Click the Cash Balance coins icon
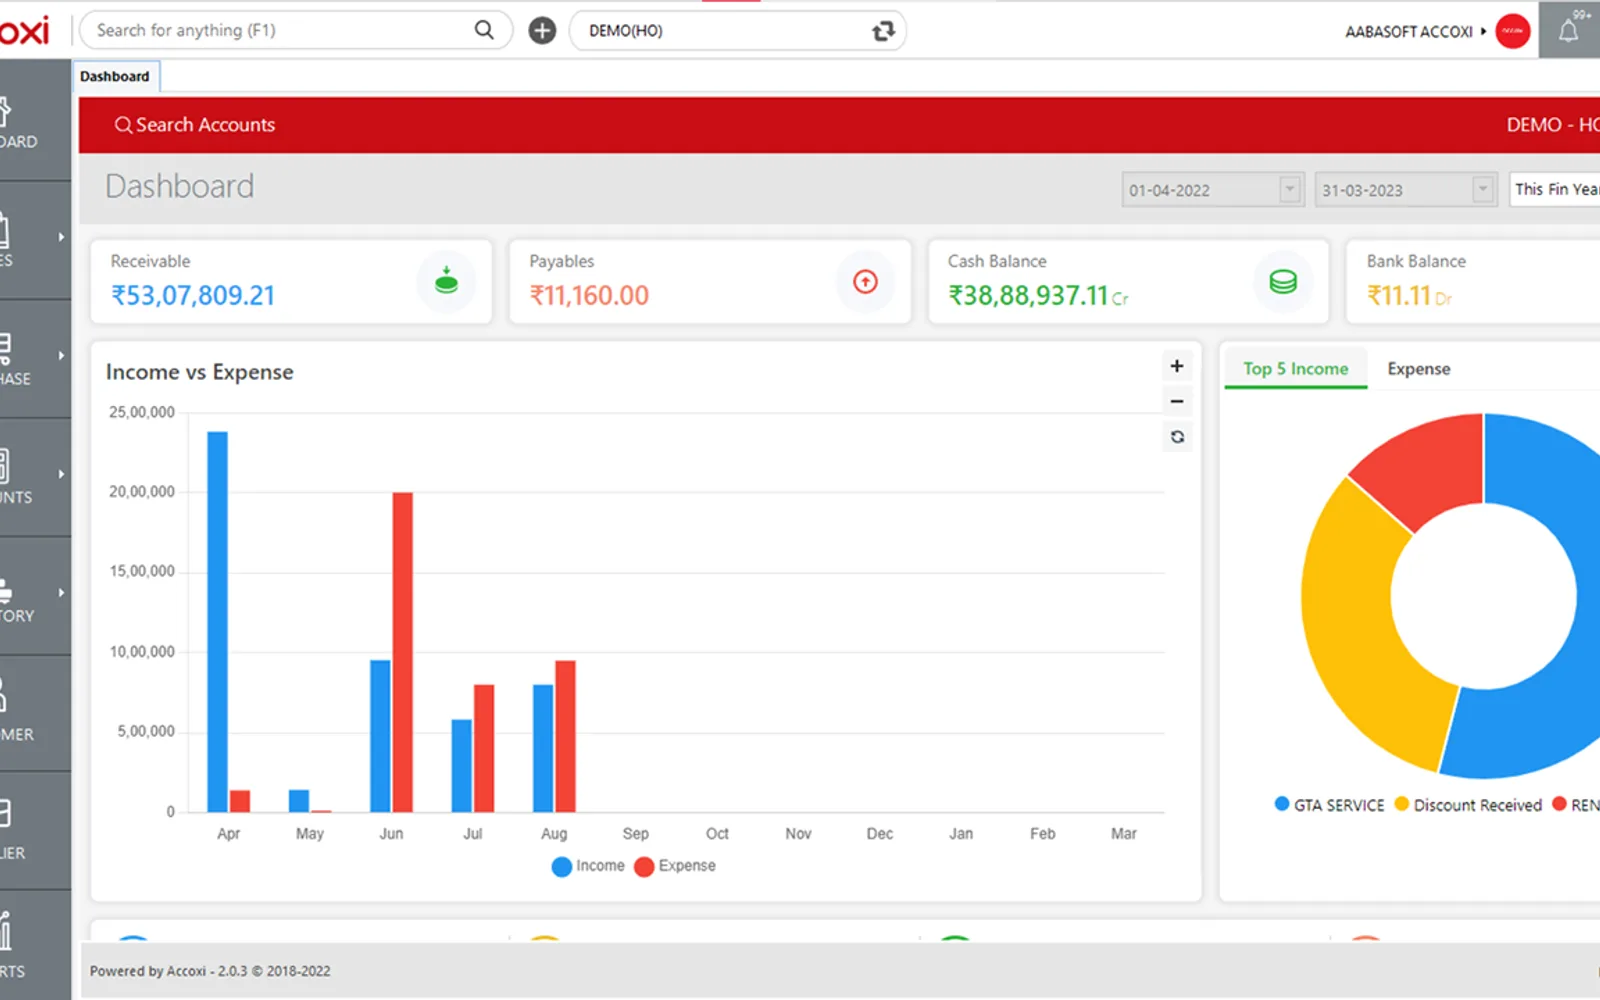Image resolution: width=1600 pixels, height=1000 pixels. (1283, 282)
